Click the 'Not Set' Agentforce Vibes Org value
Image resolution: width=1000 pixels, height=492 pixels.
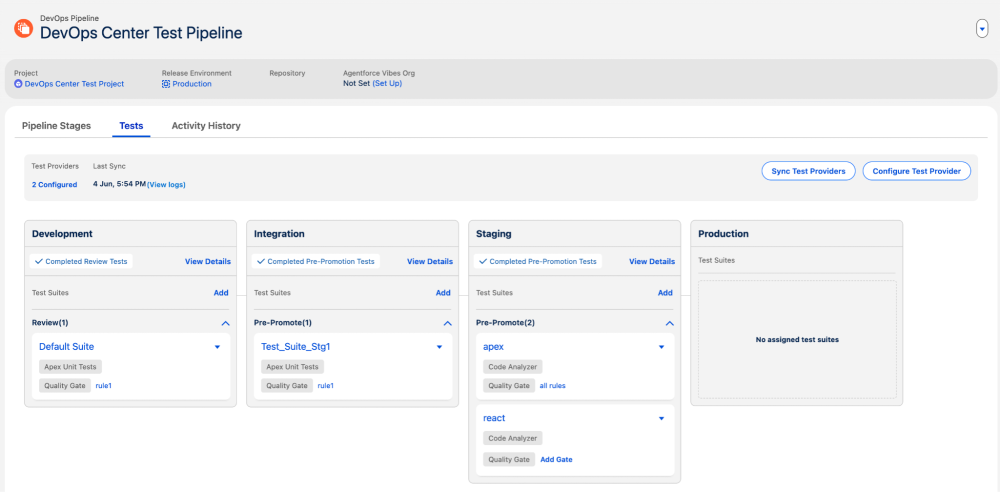(x=357, y=84)
